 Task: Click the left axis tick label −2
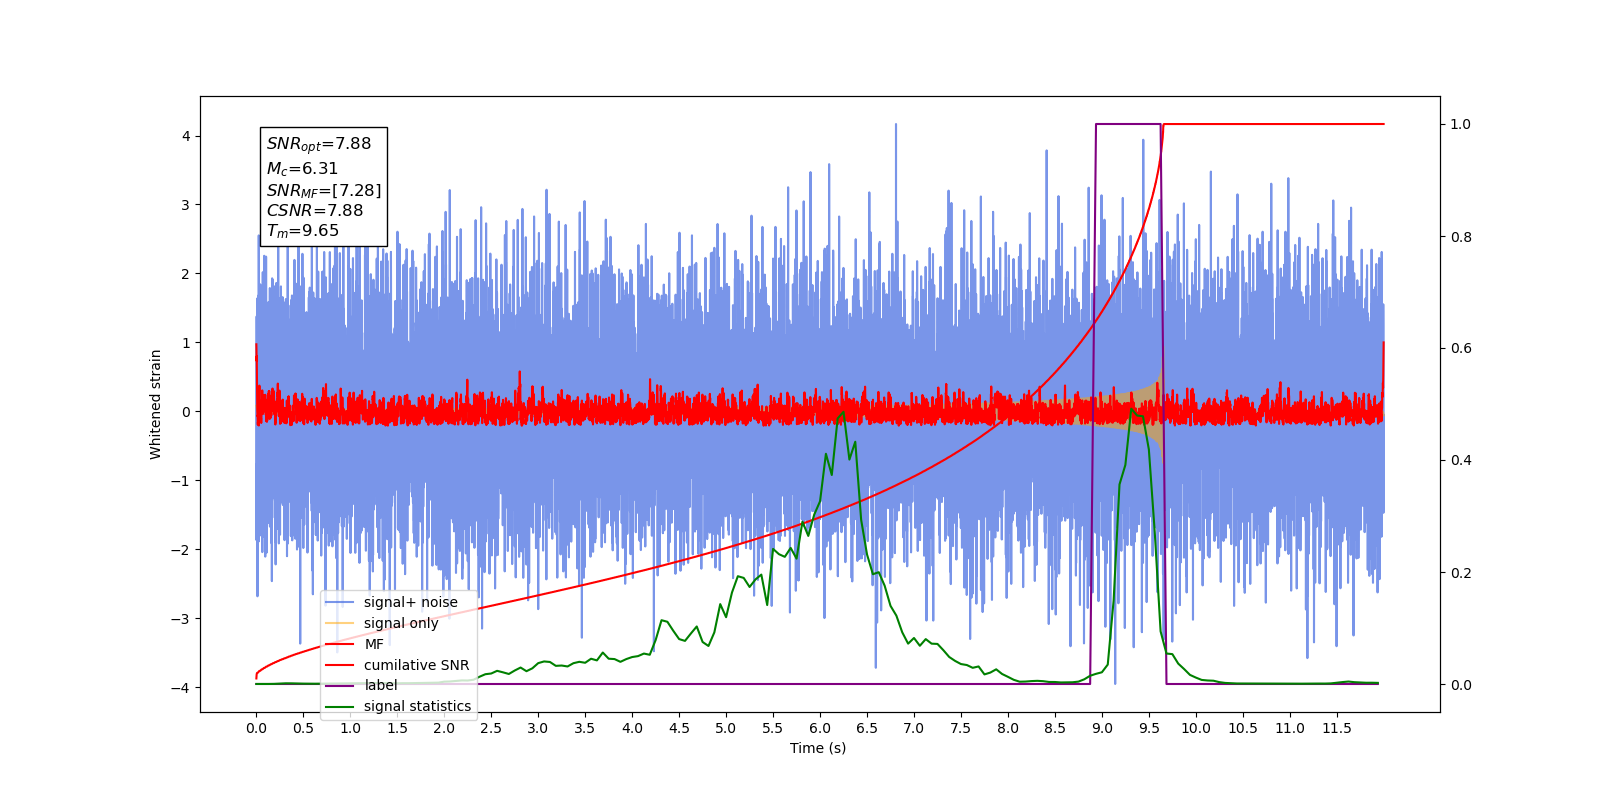pos(181,550)
